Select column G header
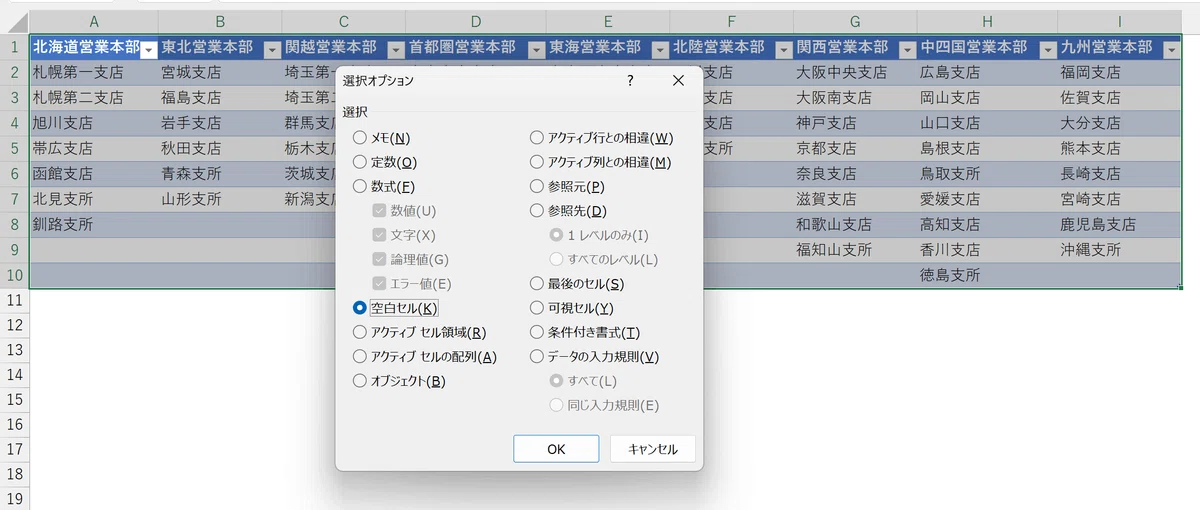This screenshot has width=1200, height=510. pyautogui.click(x=855, y=22)
